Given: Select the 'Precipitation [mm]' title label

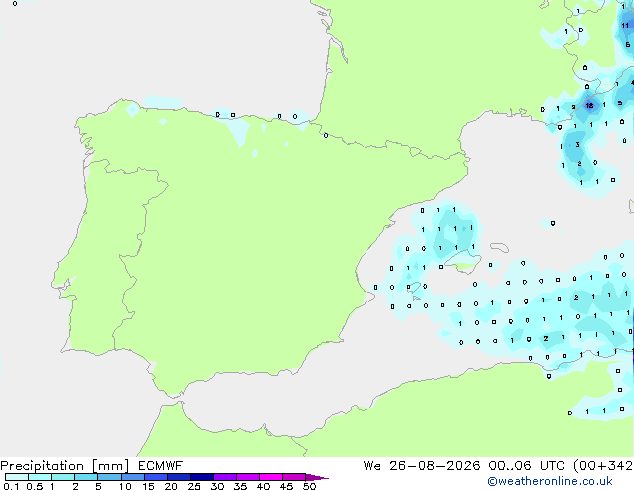Looking at the screenshot, I should point(65,466).
